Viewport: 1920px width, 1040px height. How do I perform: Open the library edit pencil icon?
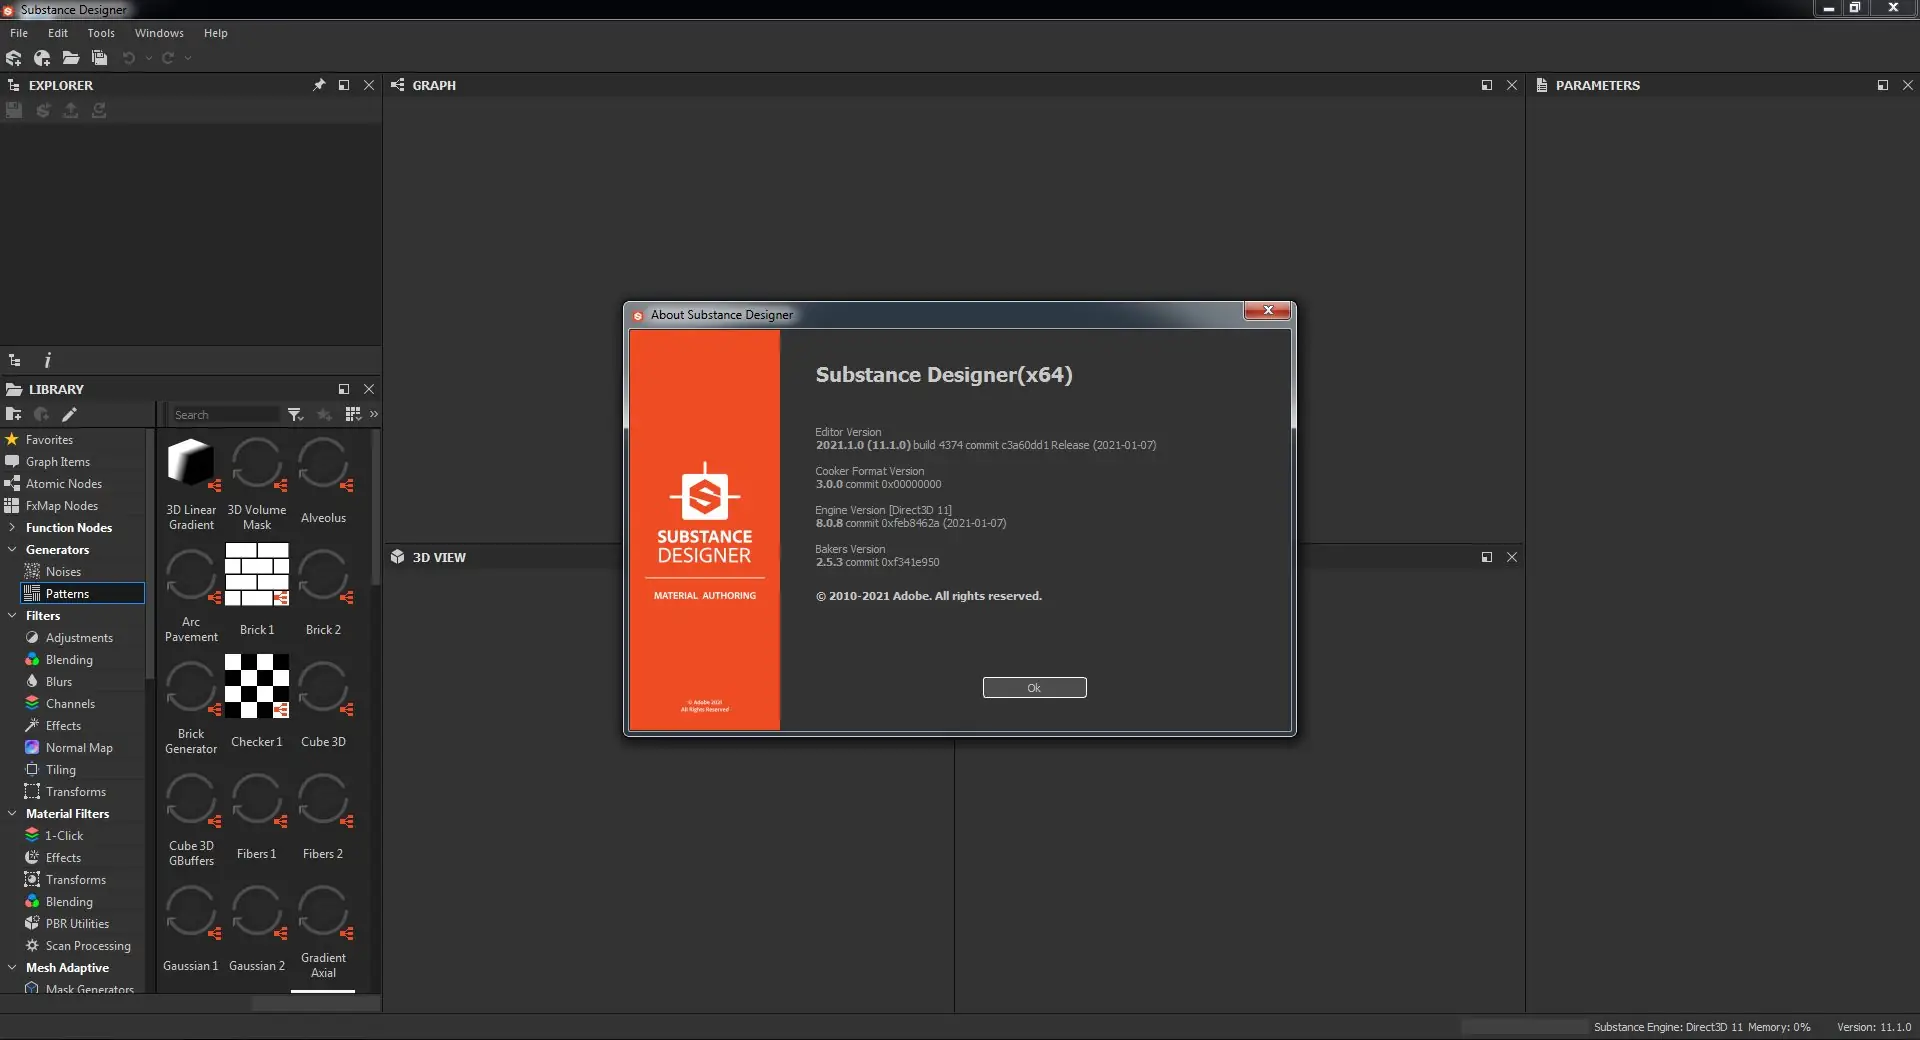70,414
